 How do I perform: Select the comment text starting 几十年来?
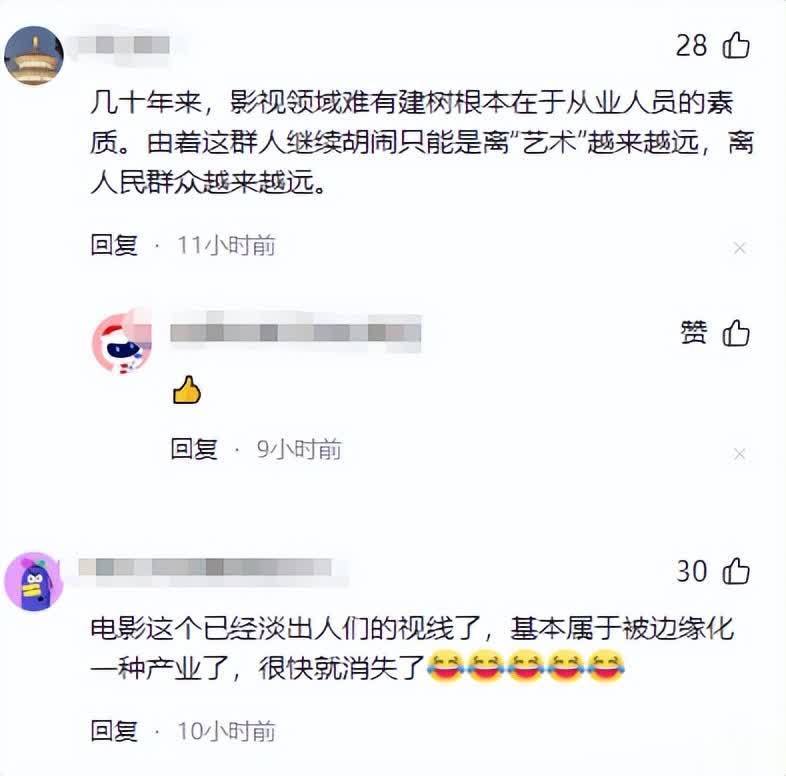[422, 142]
